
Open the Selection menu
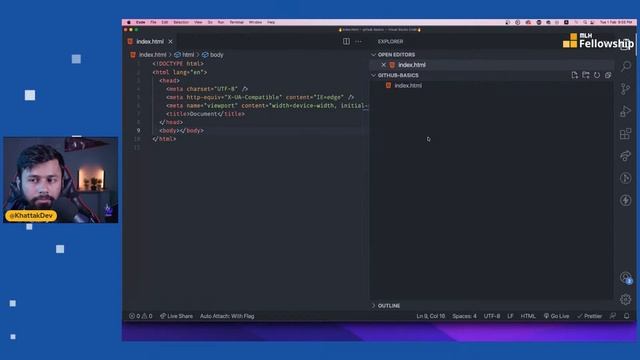point(181,22)
